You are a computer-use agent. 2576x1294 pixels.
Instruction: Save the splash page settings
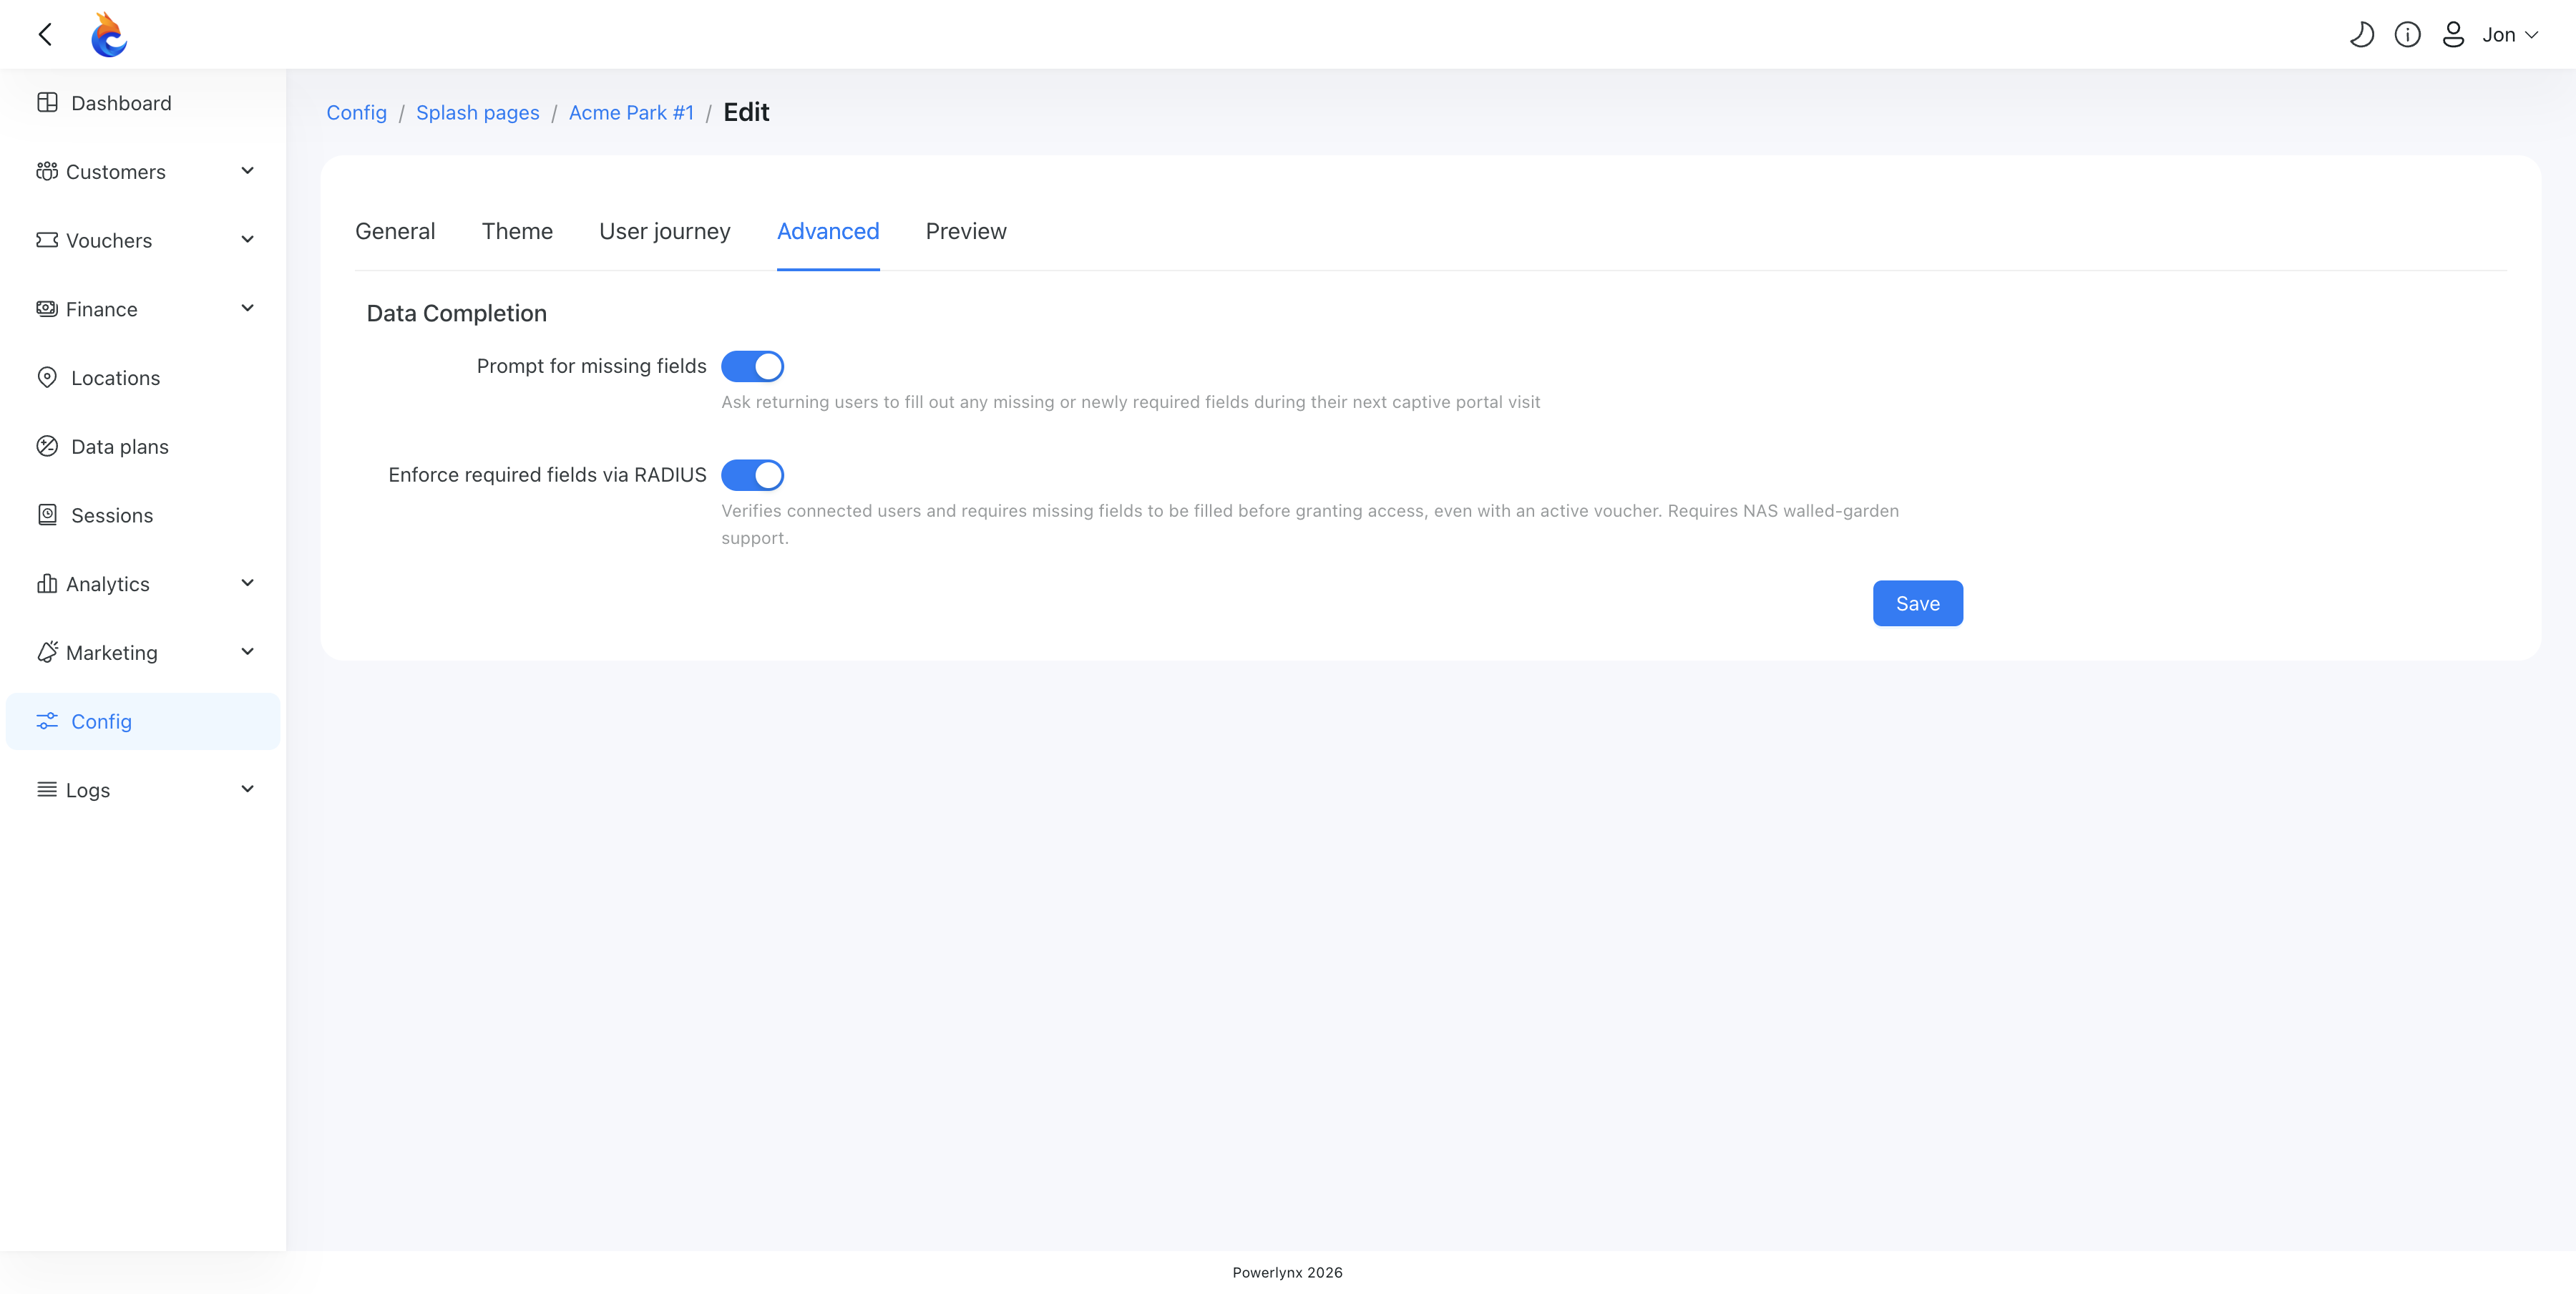click(1918, 603)
